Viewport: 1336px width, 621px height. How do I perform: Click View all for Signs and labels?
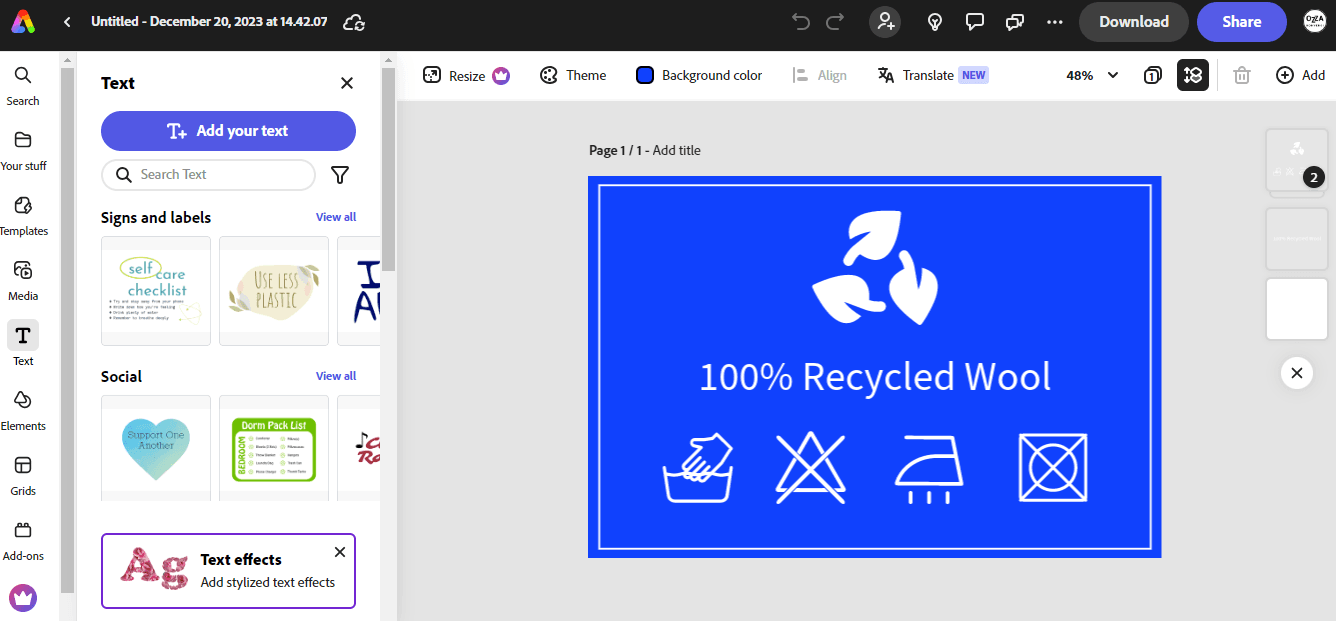[335, 217]
